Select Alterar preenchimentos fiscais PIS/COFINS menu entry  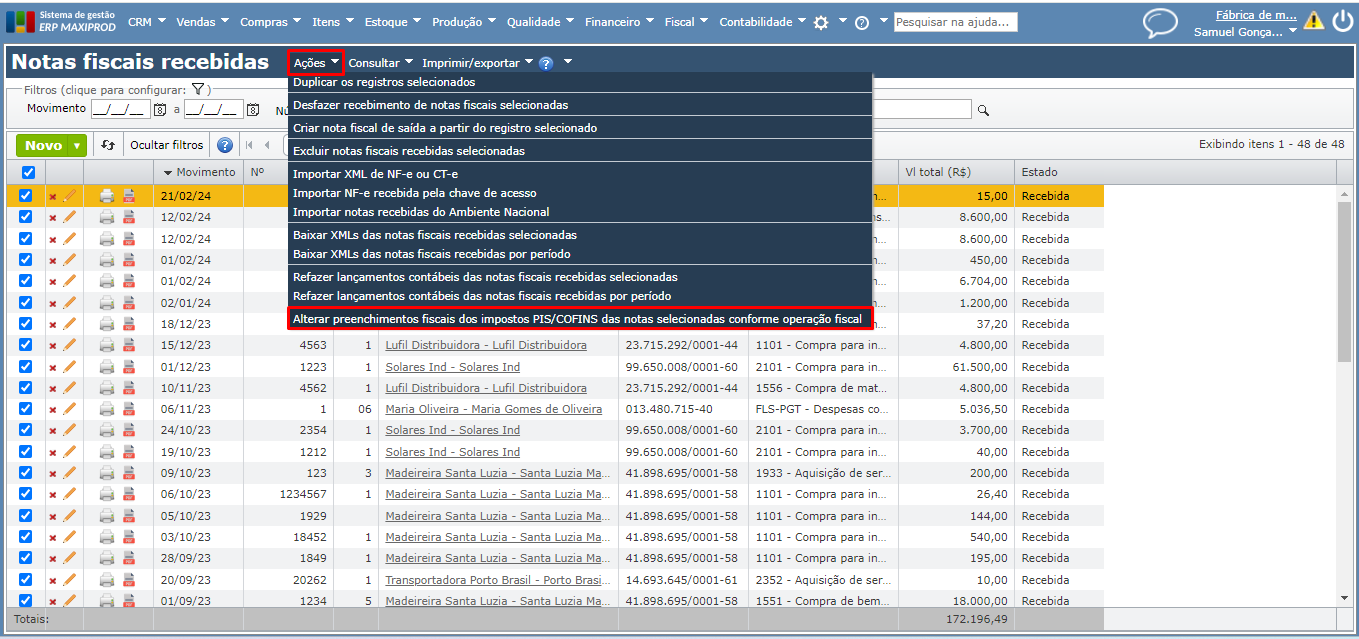tap(577, 318)
